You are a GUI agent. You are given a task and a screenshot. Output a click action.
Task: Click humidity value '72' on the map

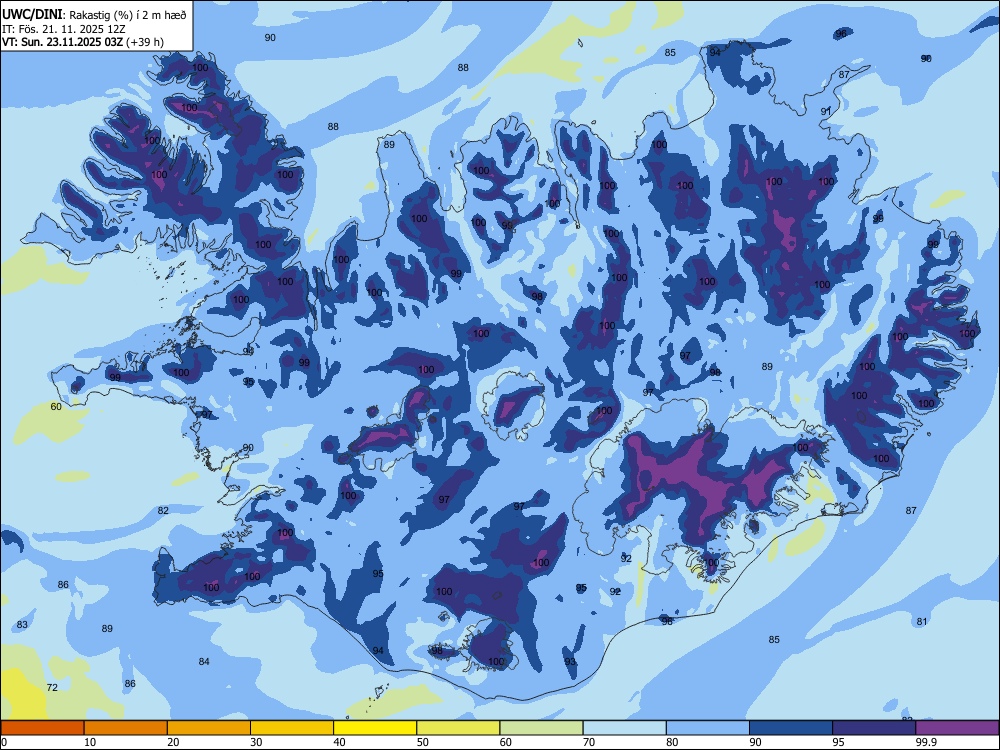click(x=52, y=687)
